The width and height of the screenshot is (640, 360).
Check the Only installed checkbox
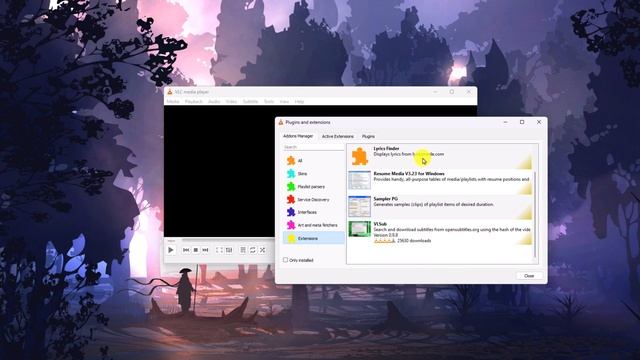tap(285, 260)
